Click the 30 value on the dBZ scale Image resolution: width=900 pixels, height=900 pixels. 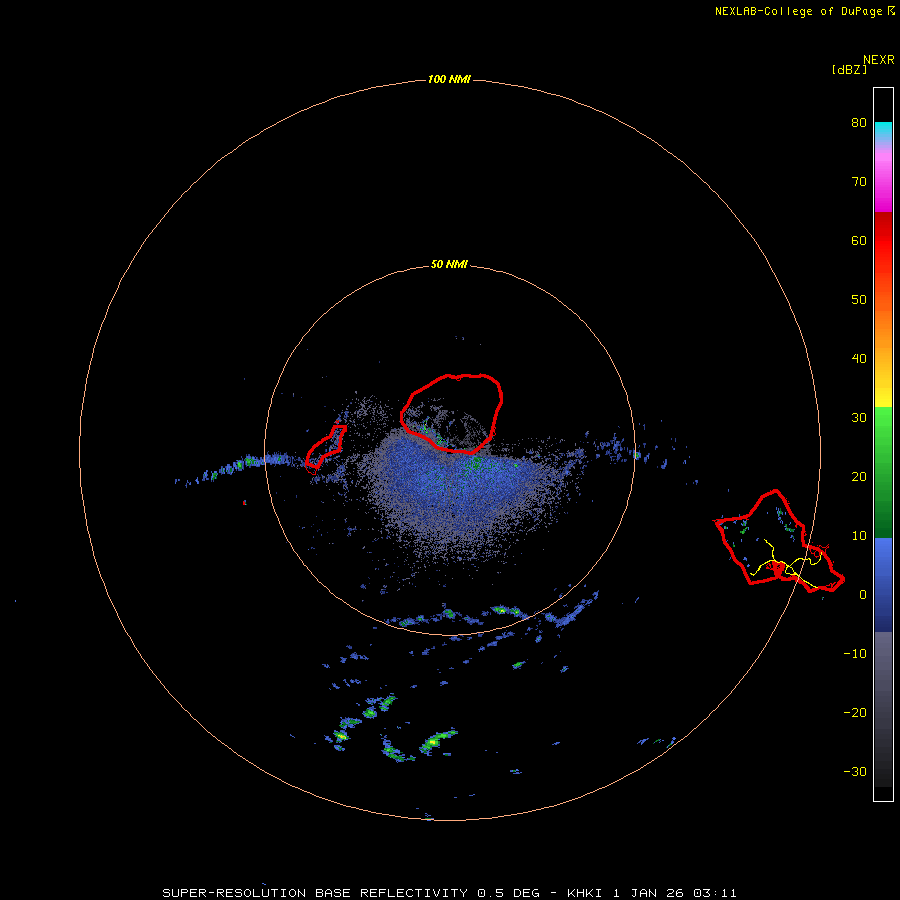pyautogui.click(x=859, y=418)
